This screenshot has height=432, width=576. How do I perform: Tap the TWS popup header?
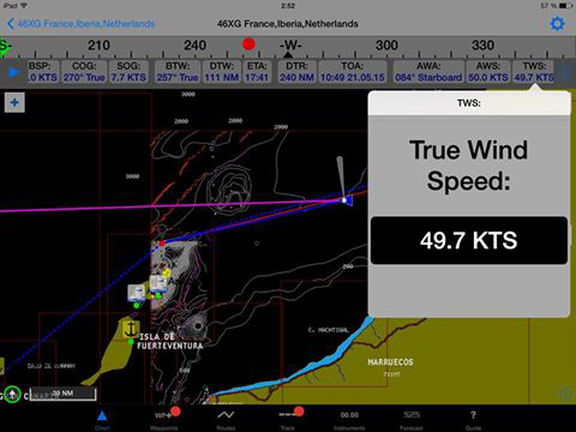coord(469,103)
